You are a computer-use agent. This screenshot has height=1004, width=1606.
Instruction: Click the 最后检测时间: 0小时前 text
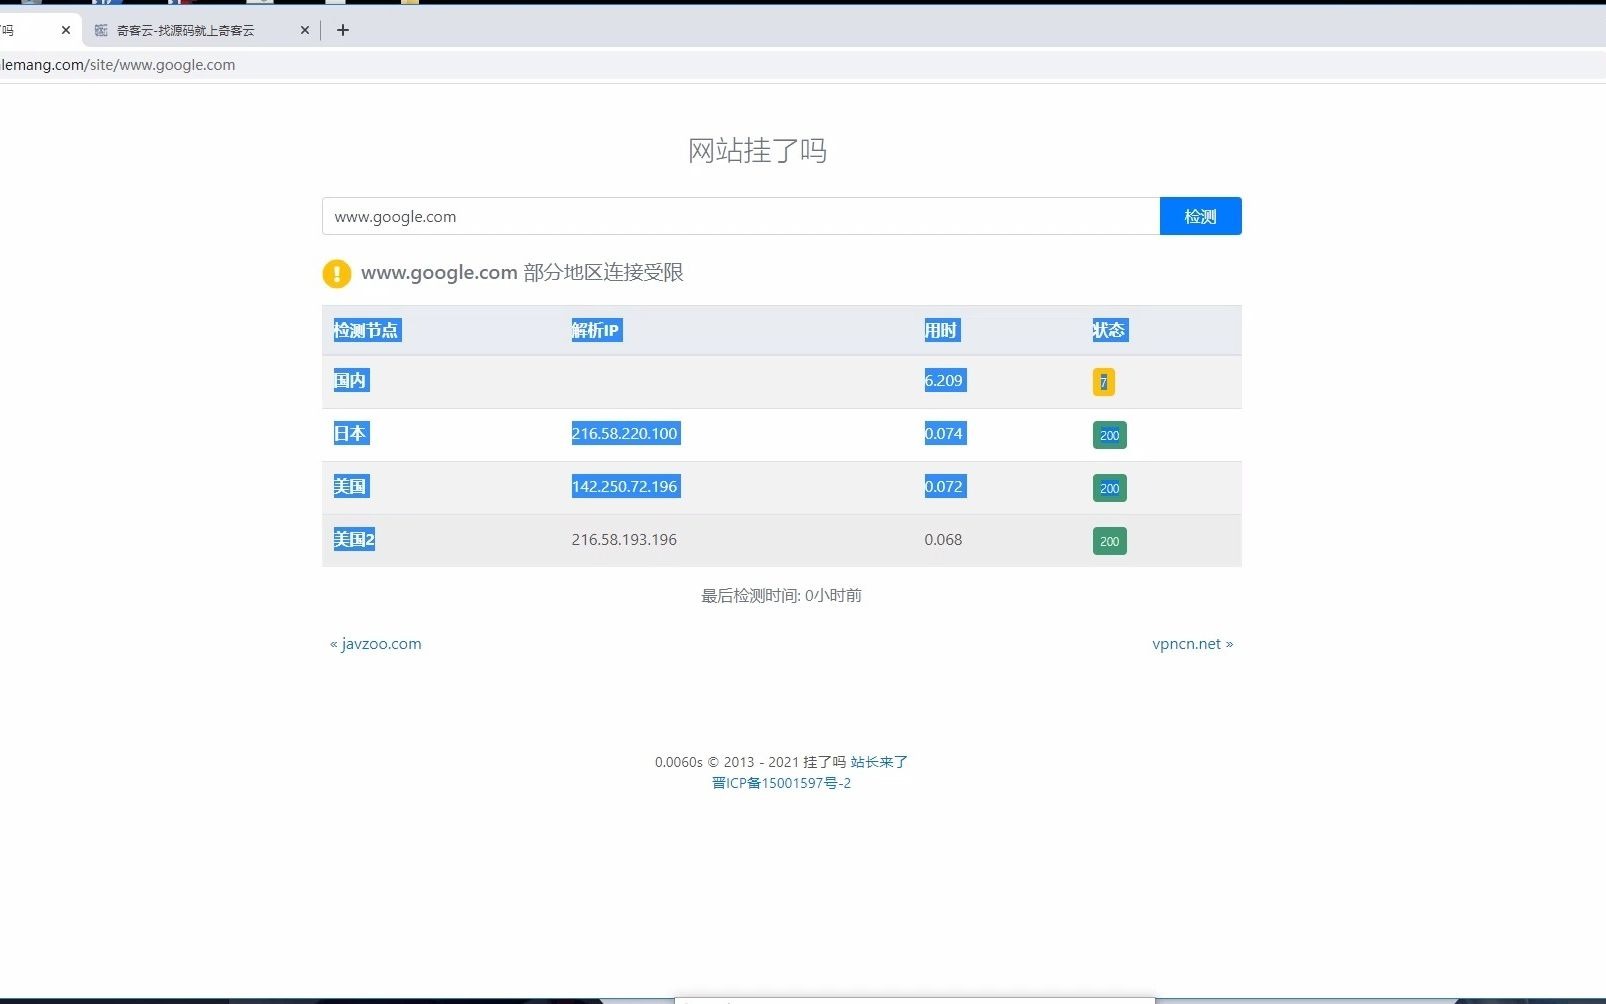(781, 596)
